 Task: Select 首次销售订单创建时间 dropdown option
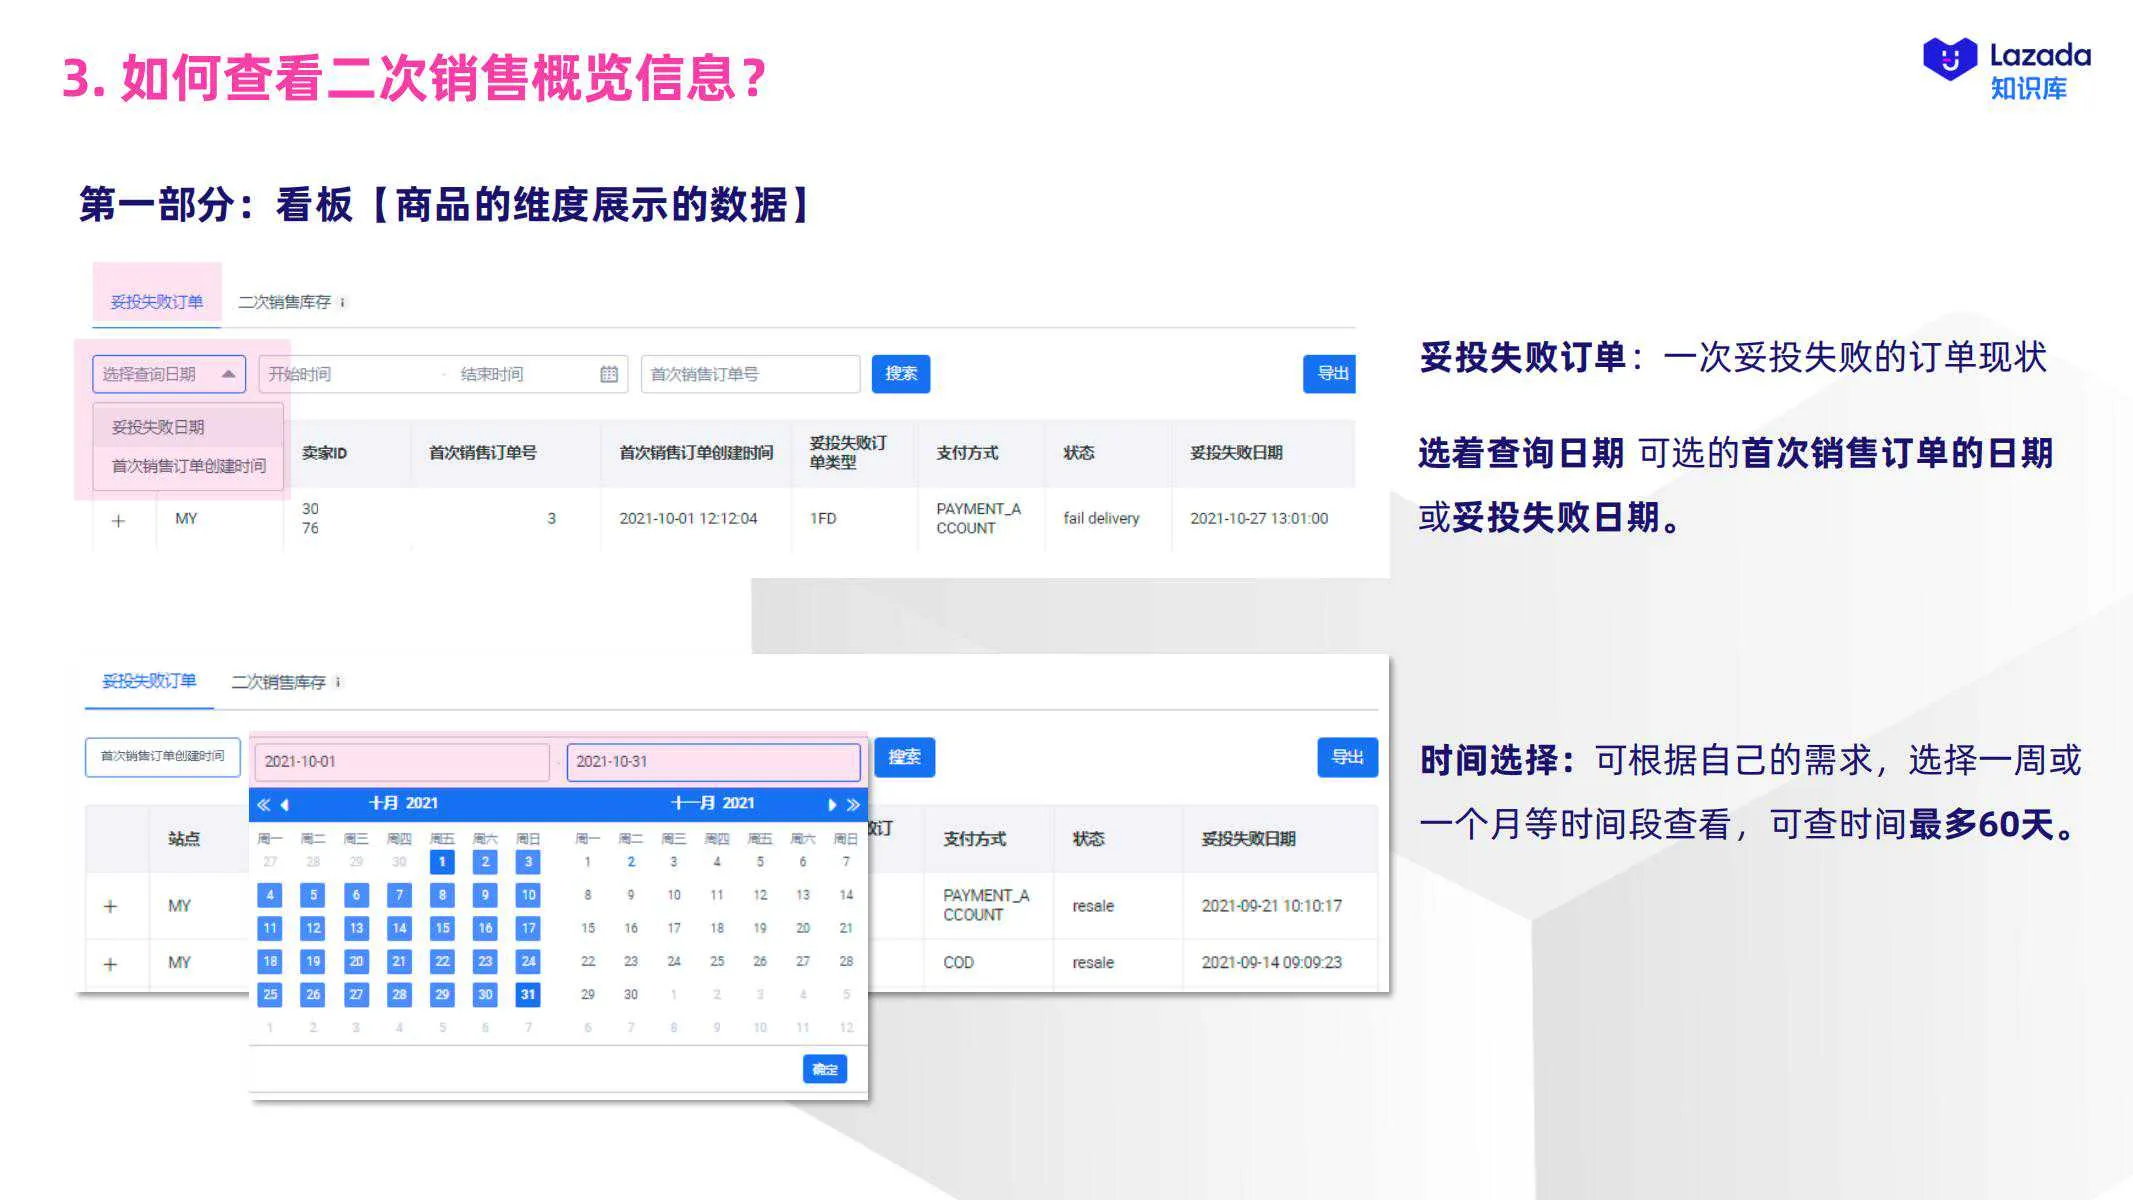(188, 466)
